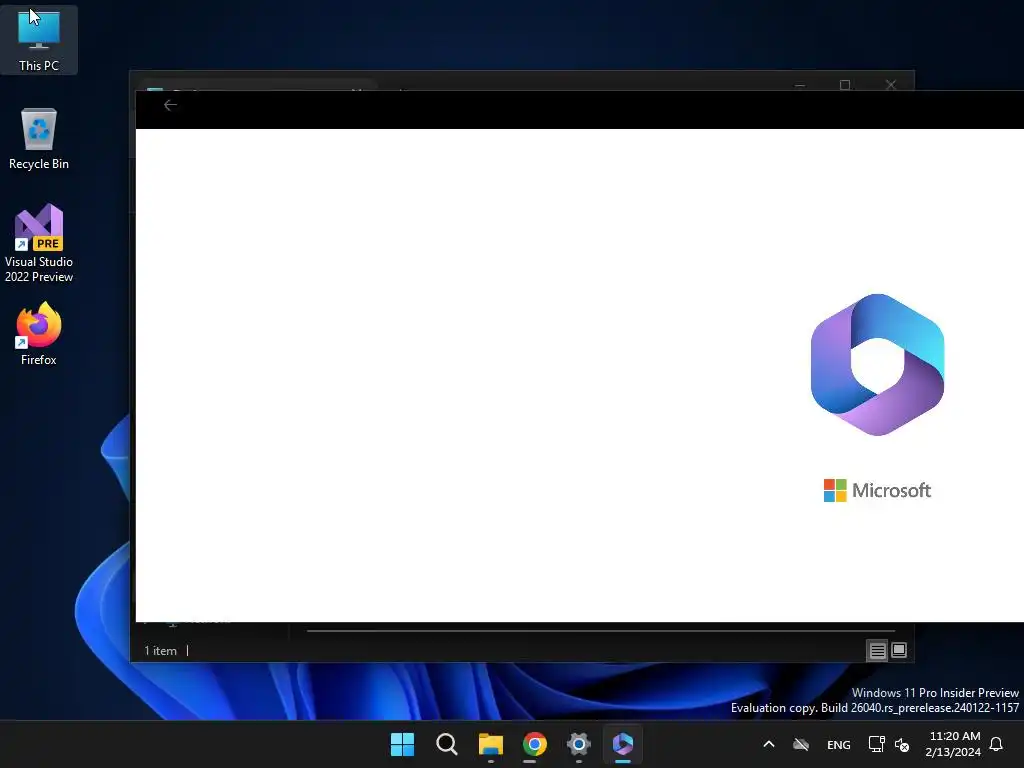Click the muted volume tray icon
This screenshot has height=768, width=1024.
902,744
